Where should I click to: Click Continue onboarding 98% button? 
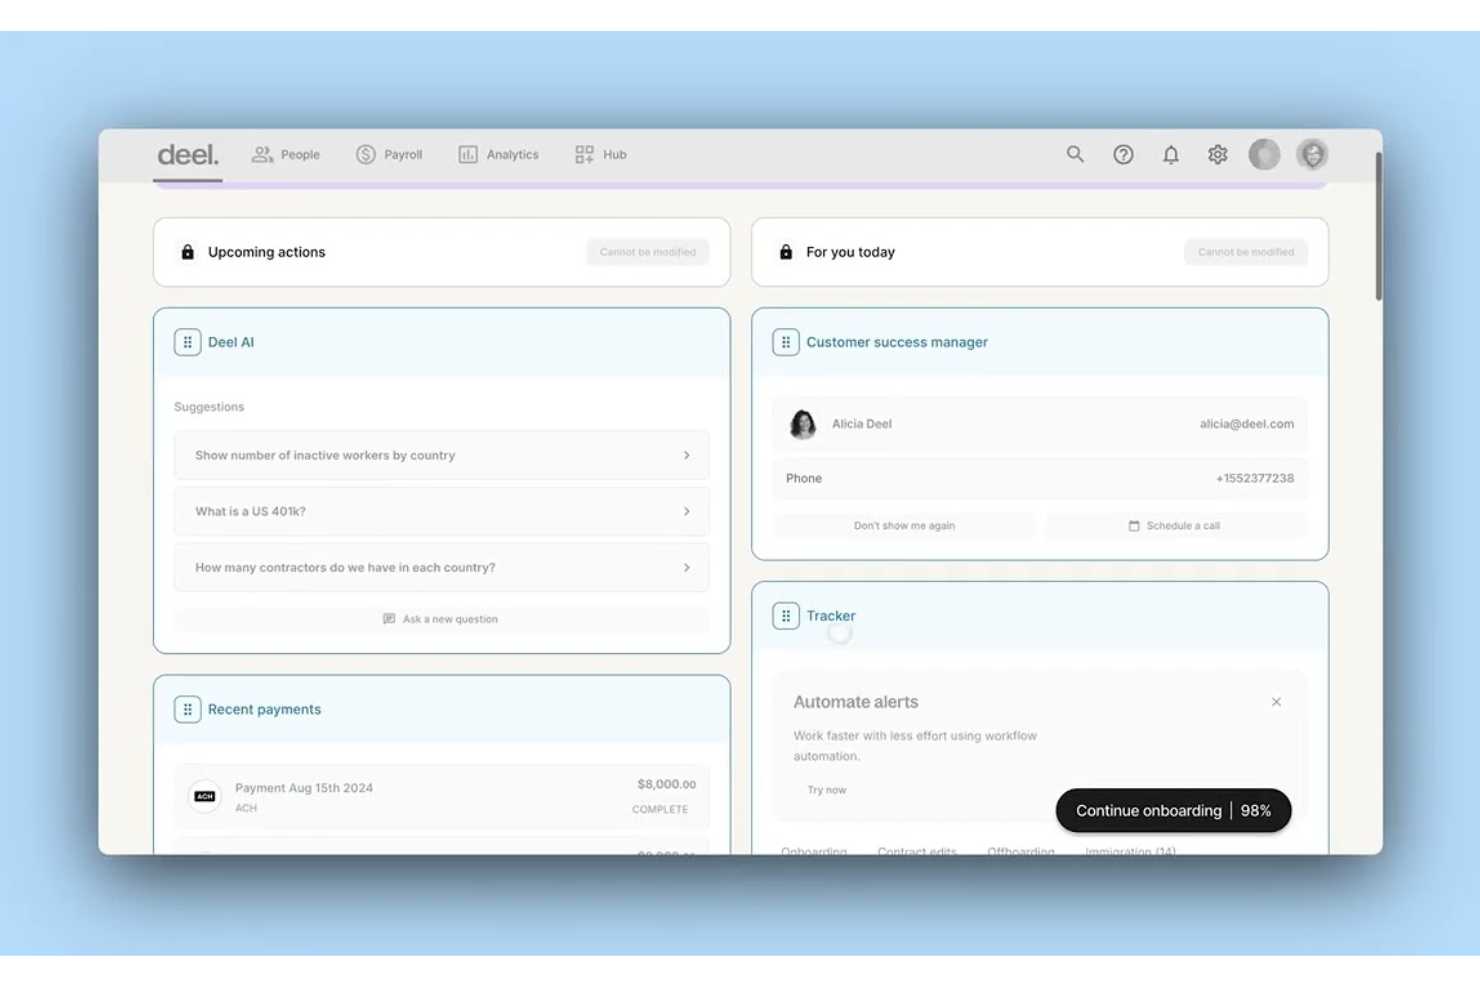click(x=1173, y=810)
